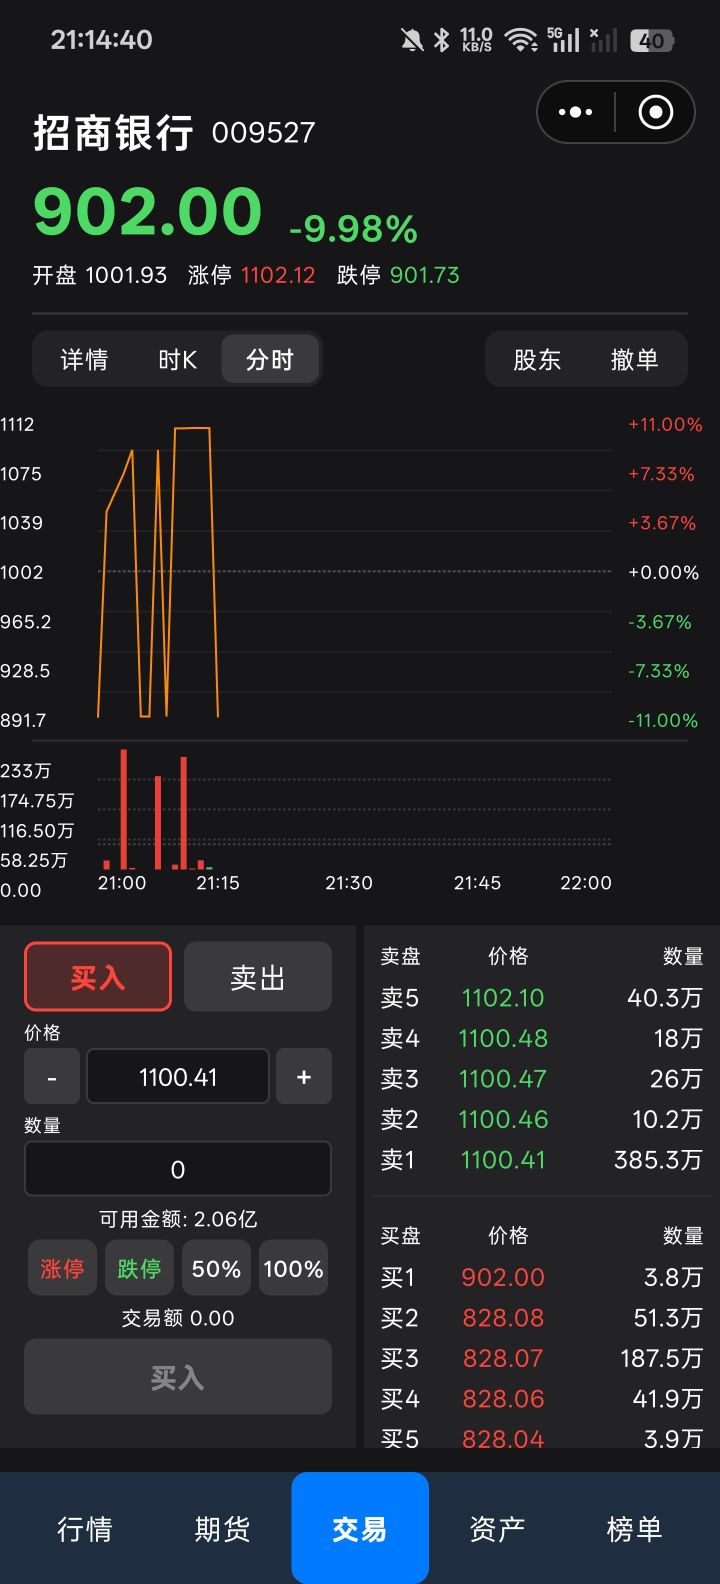Screen dimensions: 720x1584
Task: Tap the mini-program close circle icon
Action: tap(656, 112)
